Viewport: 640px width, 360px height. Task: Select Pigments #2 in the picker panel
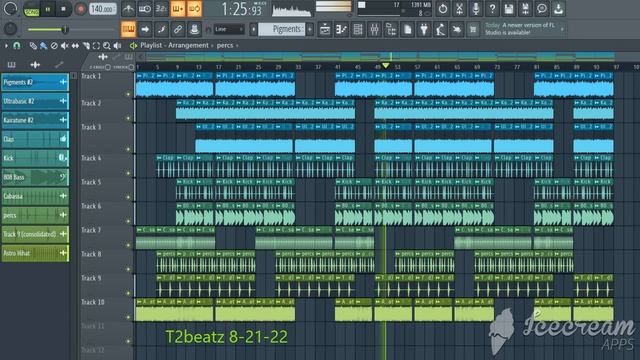click(x=35, y=82)
